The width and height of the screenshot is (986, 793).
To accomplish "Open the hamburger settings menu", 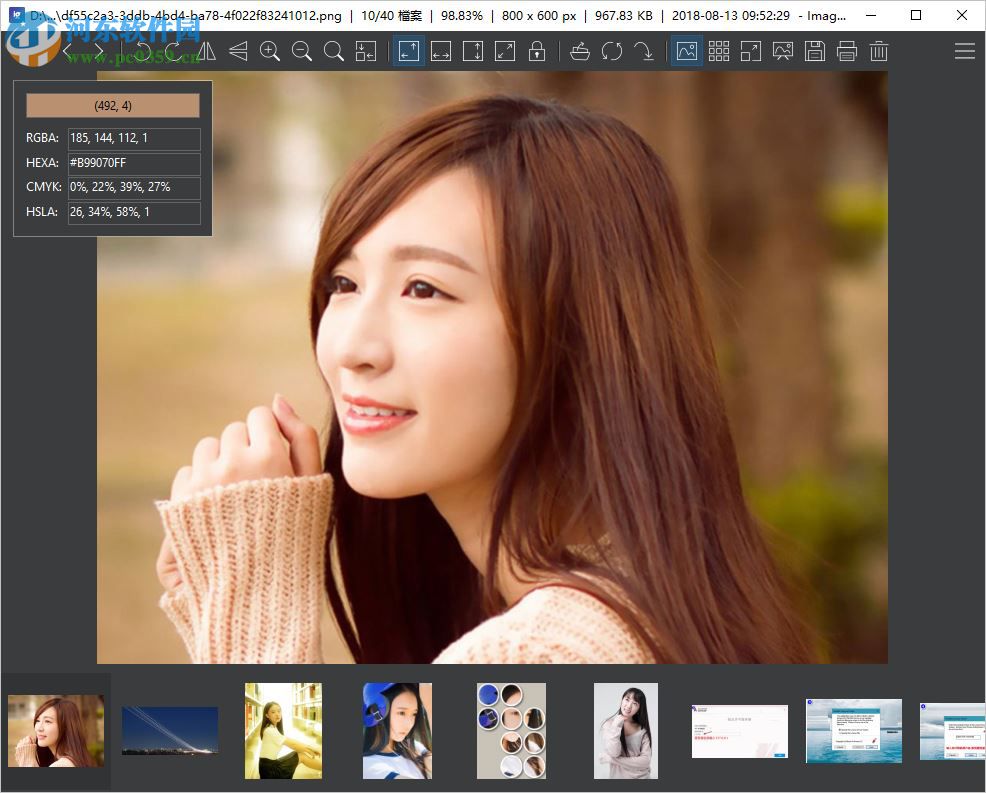I will click(964, 50).
